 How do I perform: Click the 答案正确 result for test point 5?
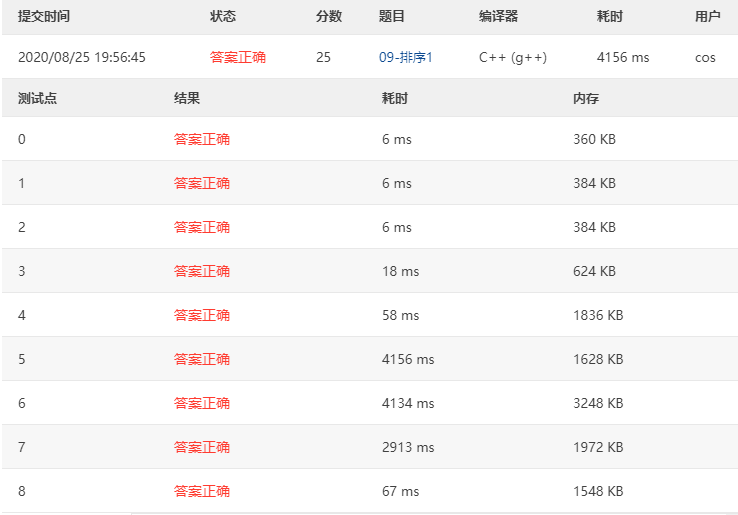tap(201, 359)
